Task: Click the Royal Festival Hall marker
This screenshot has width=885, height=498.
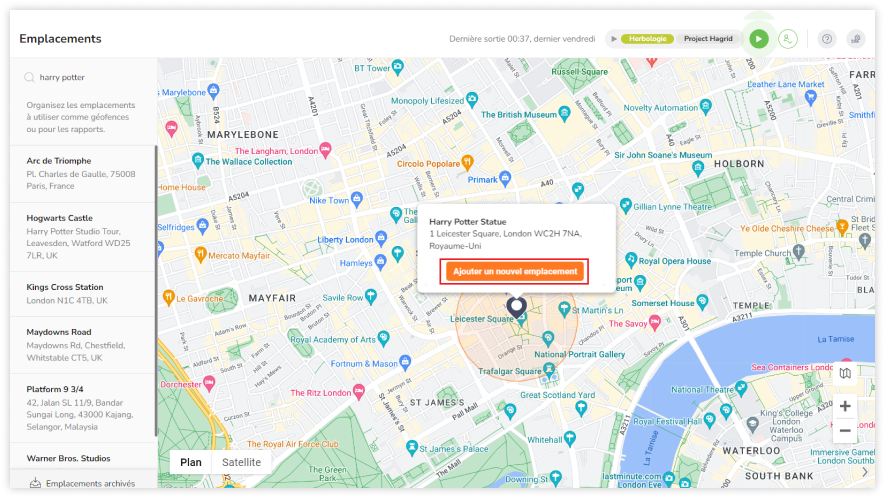Action: point(709,420)
